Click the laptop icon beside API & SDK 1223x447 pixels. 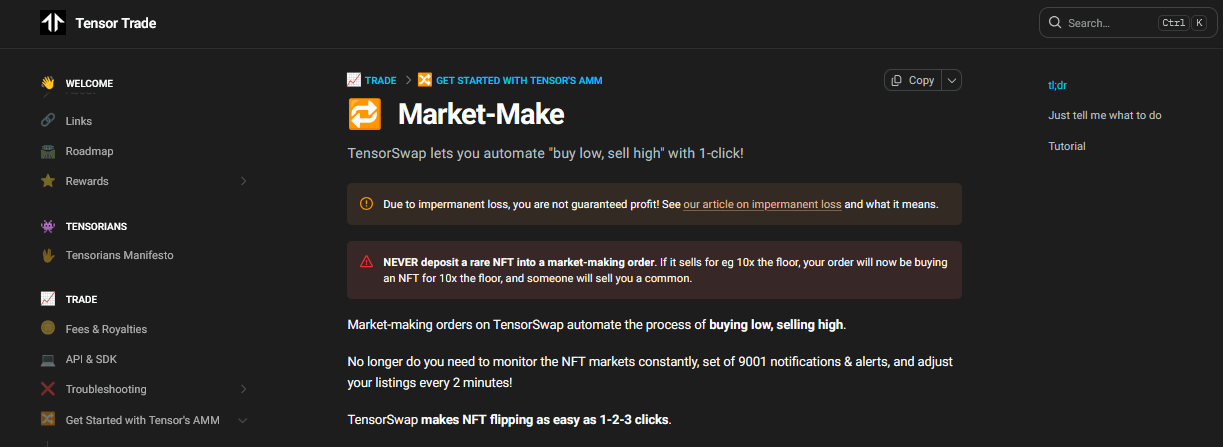(47, 359)
